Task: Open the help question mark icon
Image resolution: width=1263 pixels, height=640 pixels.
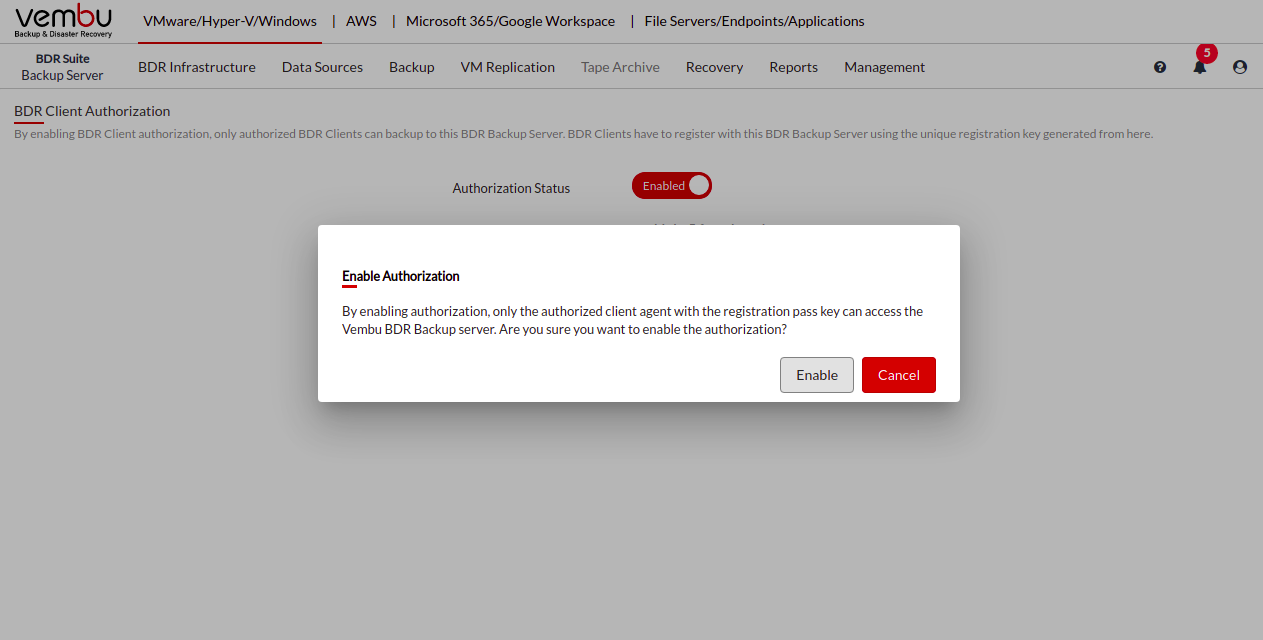Action: pos(1160,67)
